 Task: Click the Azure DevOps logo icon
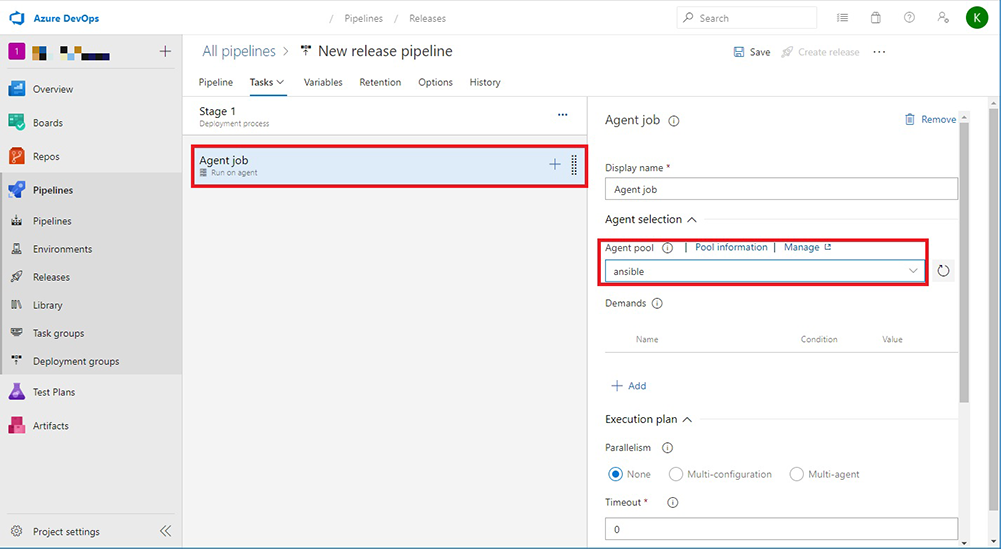(17, 18)
